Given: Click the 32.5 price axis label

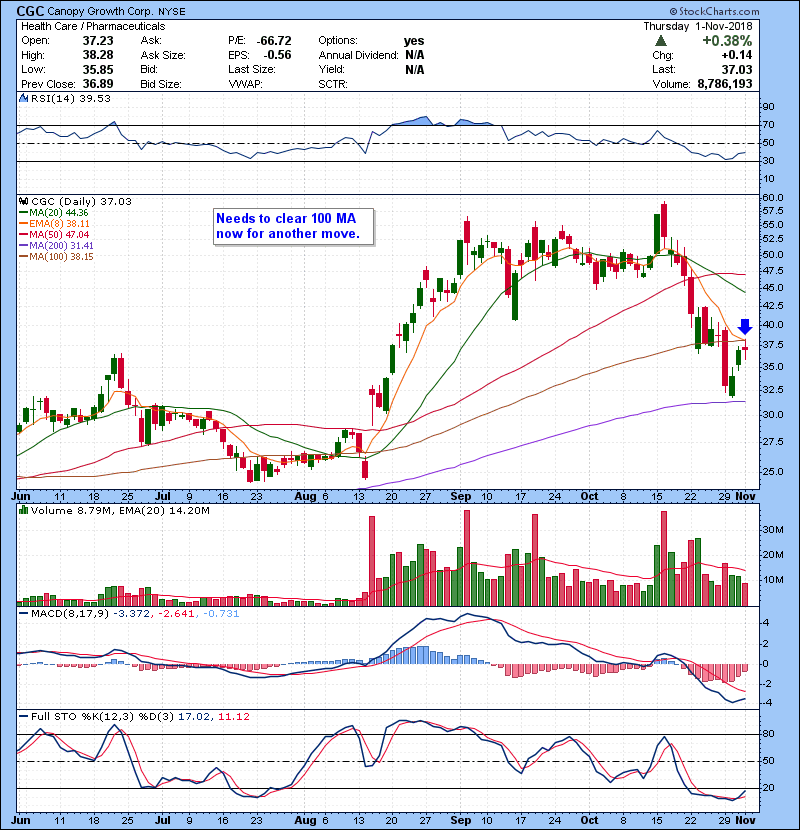Looking at the screenshot, I should pyautogui.click(x=772, y=389).
